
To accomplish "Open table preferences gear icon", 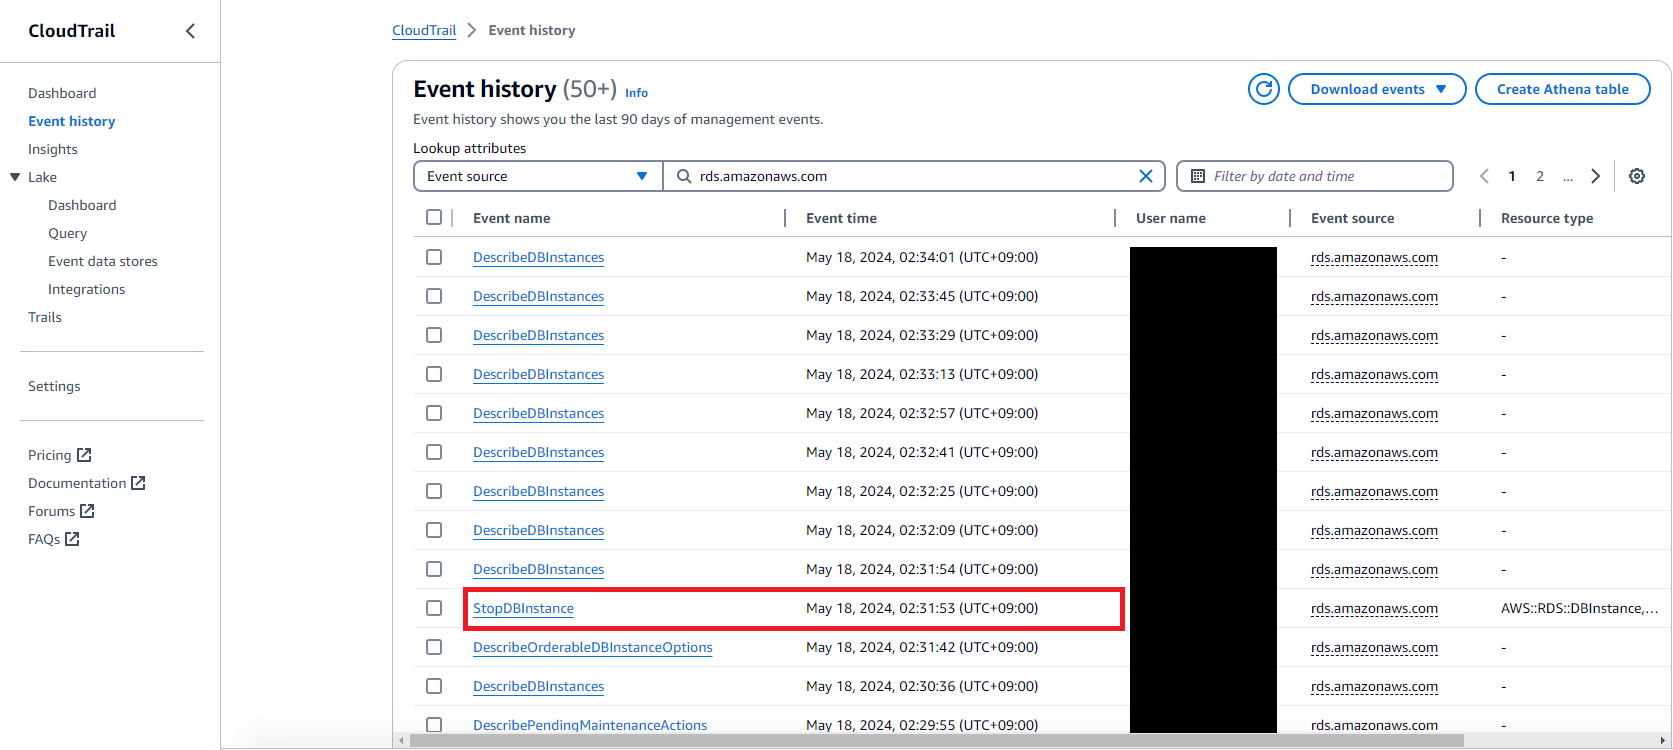I will [x=1637, y=176].
